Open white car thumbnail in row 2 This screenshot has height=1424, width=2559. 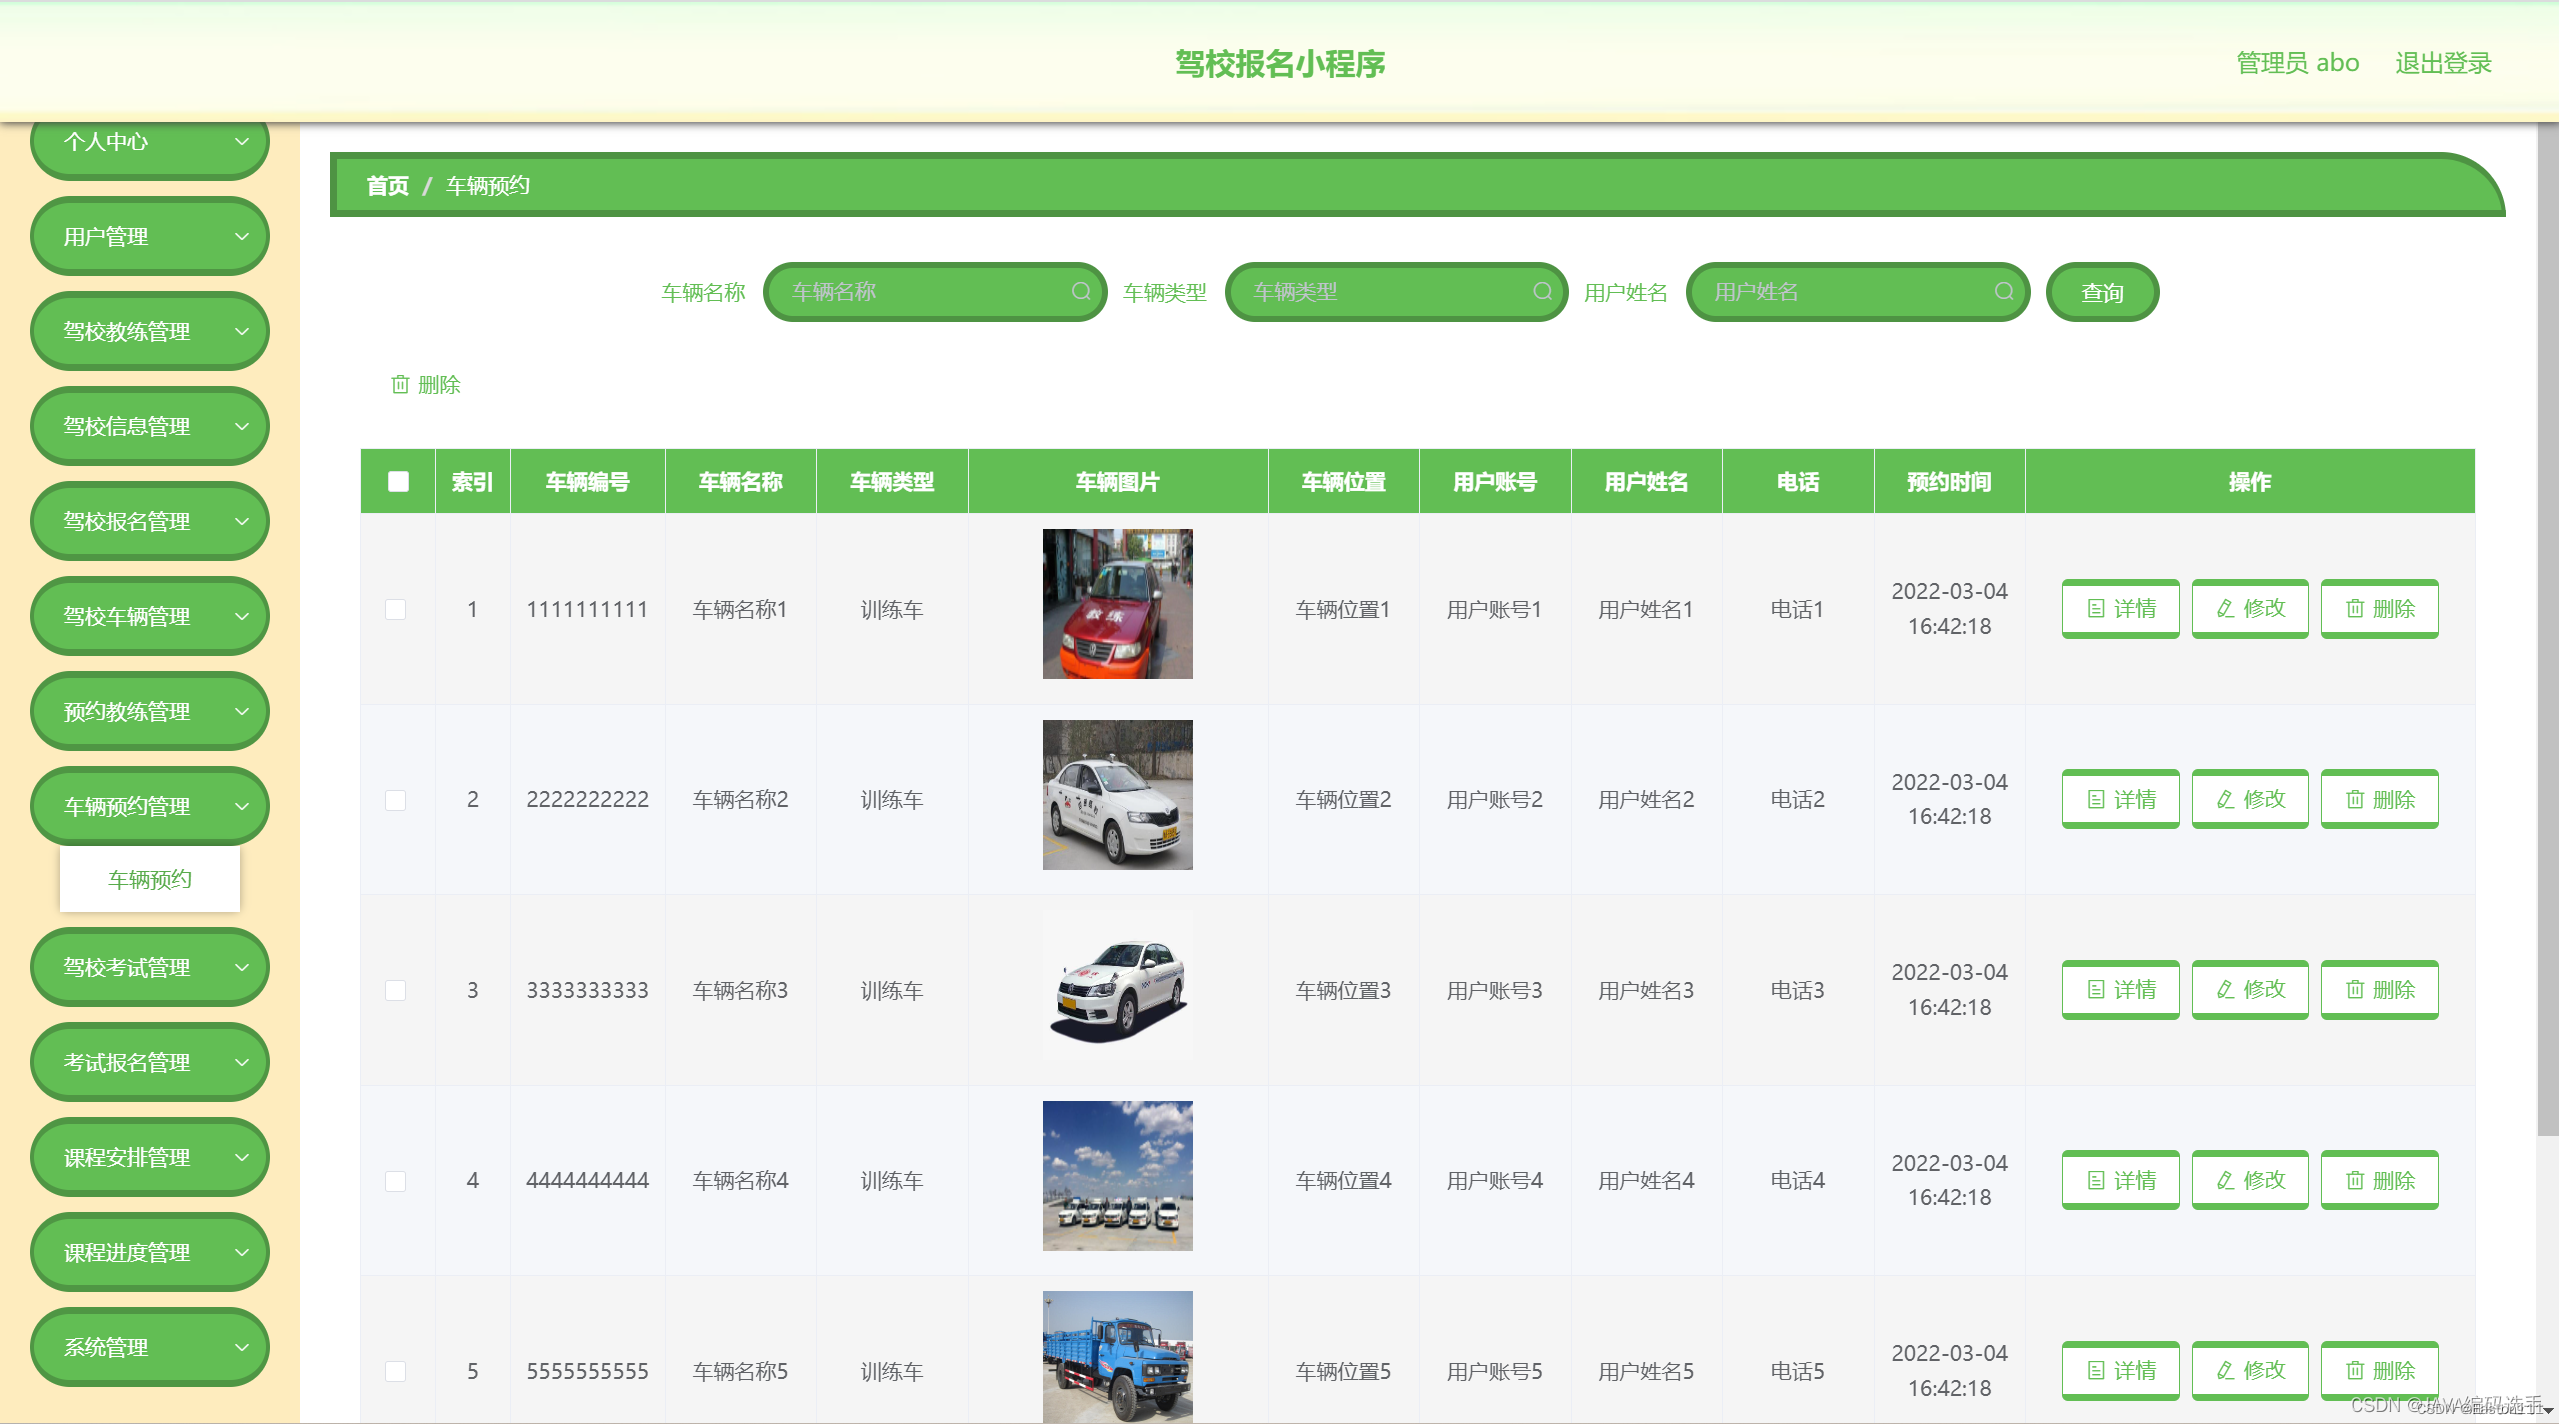pyautogui.click(x=1118, y=795)
